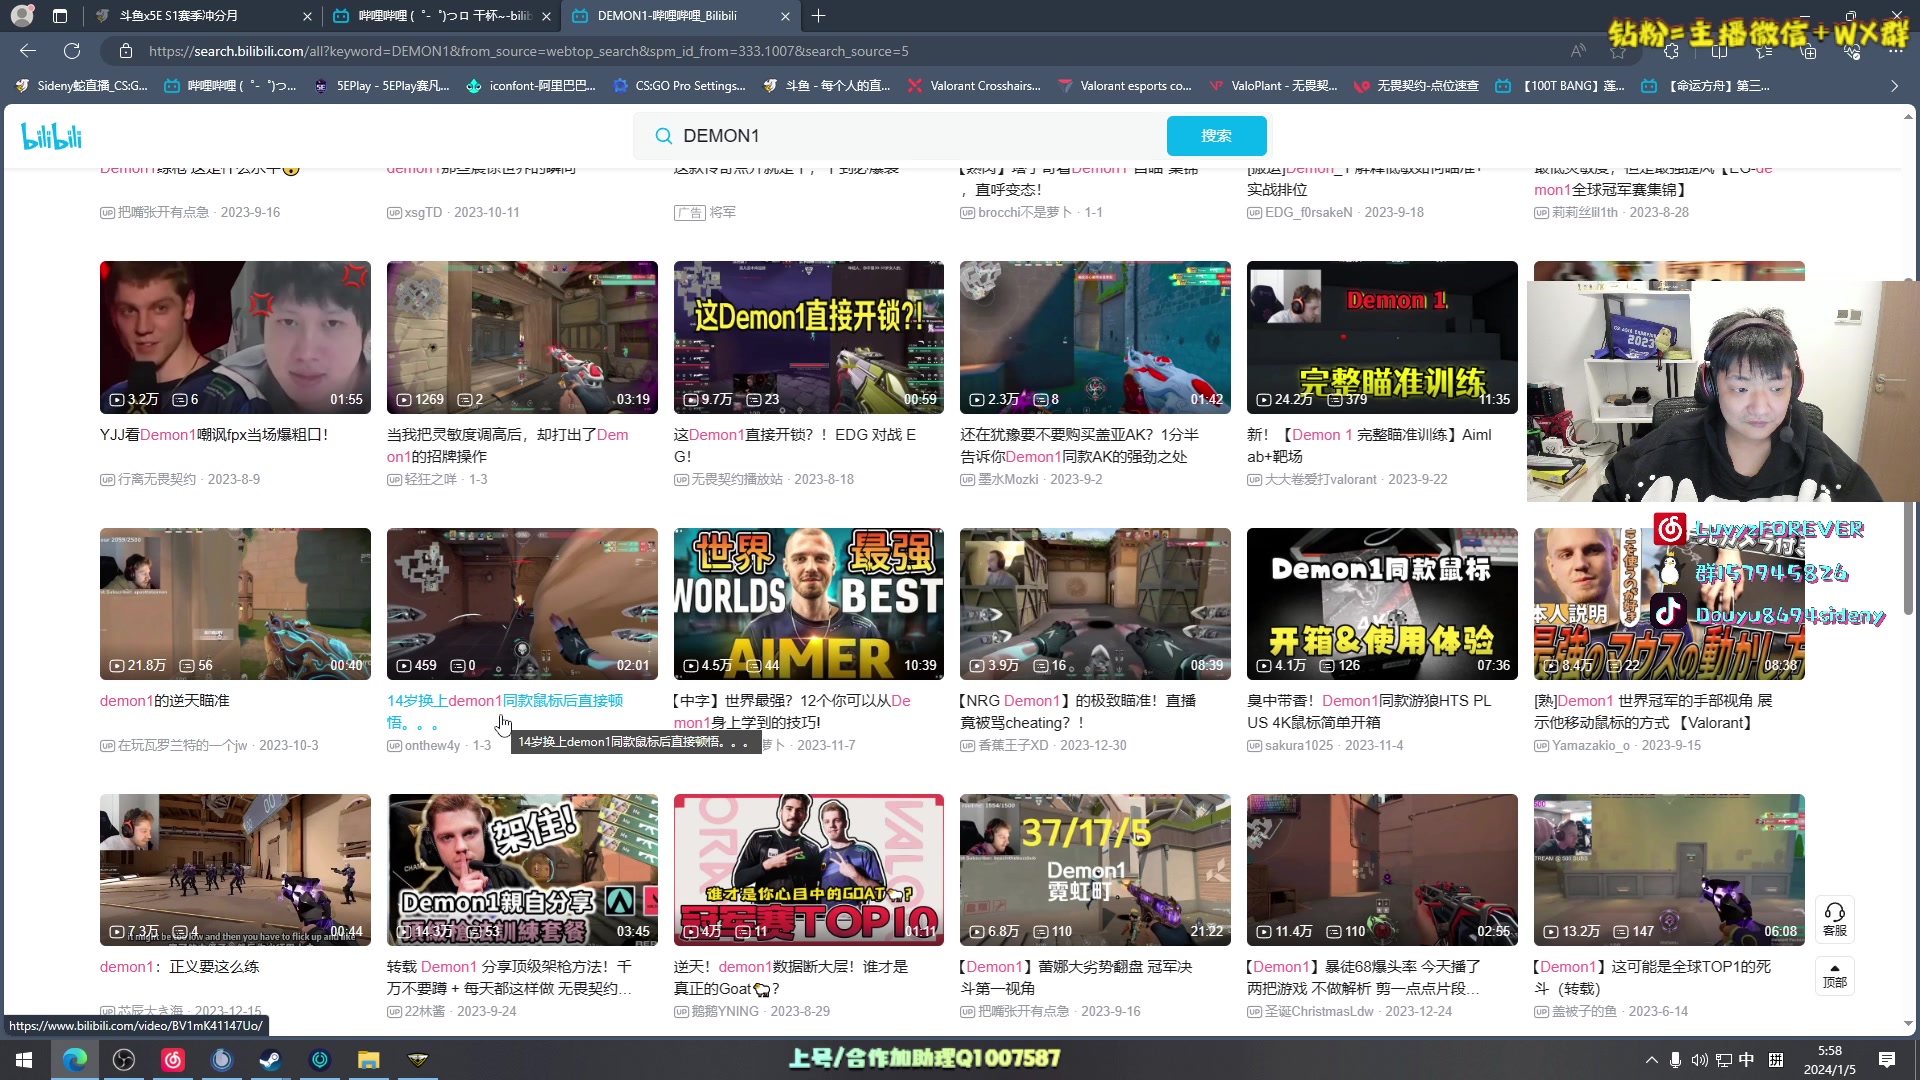Go back using the browser back arrow

click(28, 51)
